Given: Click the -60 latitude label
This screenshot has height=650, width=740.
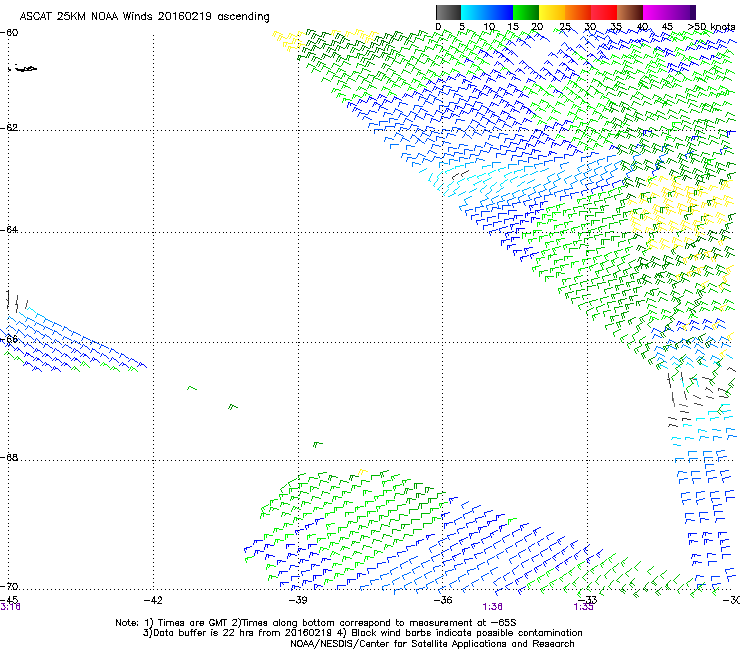Looking at the screenshot, I should click(x=9, y=33).
